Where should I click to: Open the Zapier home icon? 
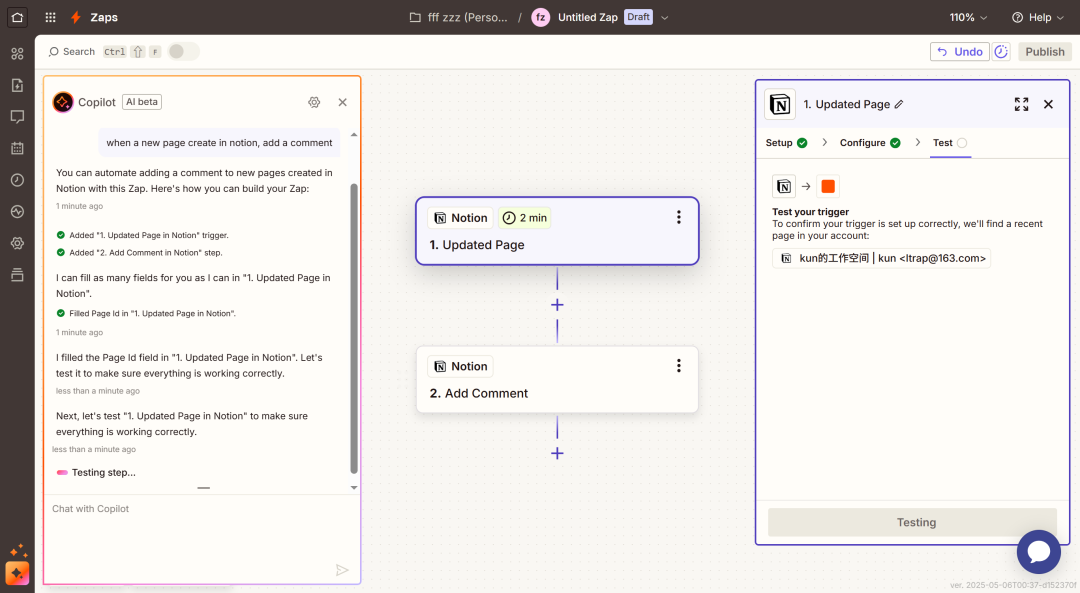(x=17, y=17)
